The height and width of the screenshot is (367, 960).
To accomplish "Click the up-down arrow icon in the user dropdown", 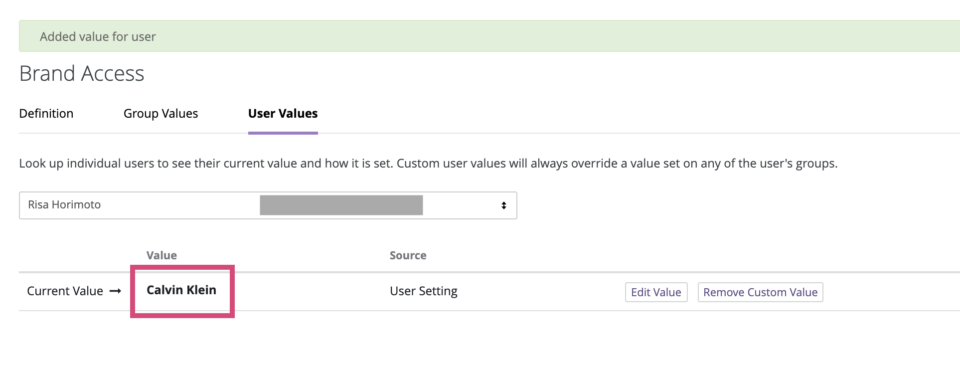I will pyautogui.click(x=503, y=205).
